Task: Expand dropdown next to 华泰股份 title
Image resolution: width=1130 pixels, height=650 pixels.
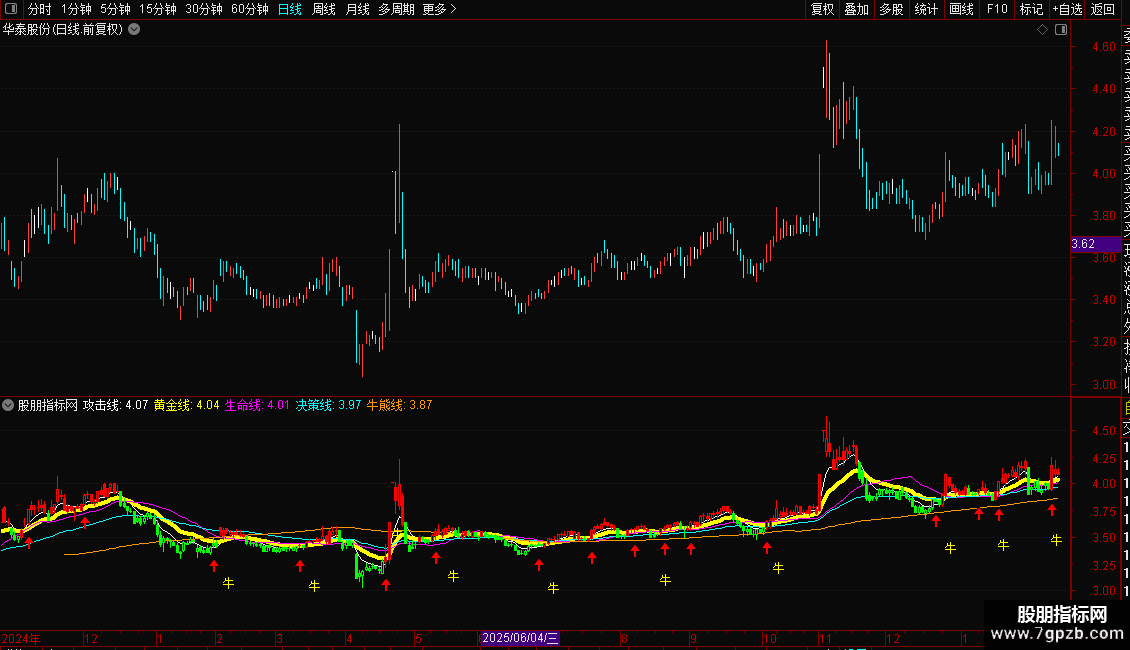Action: pyautogui.click(x=134, y=30)
